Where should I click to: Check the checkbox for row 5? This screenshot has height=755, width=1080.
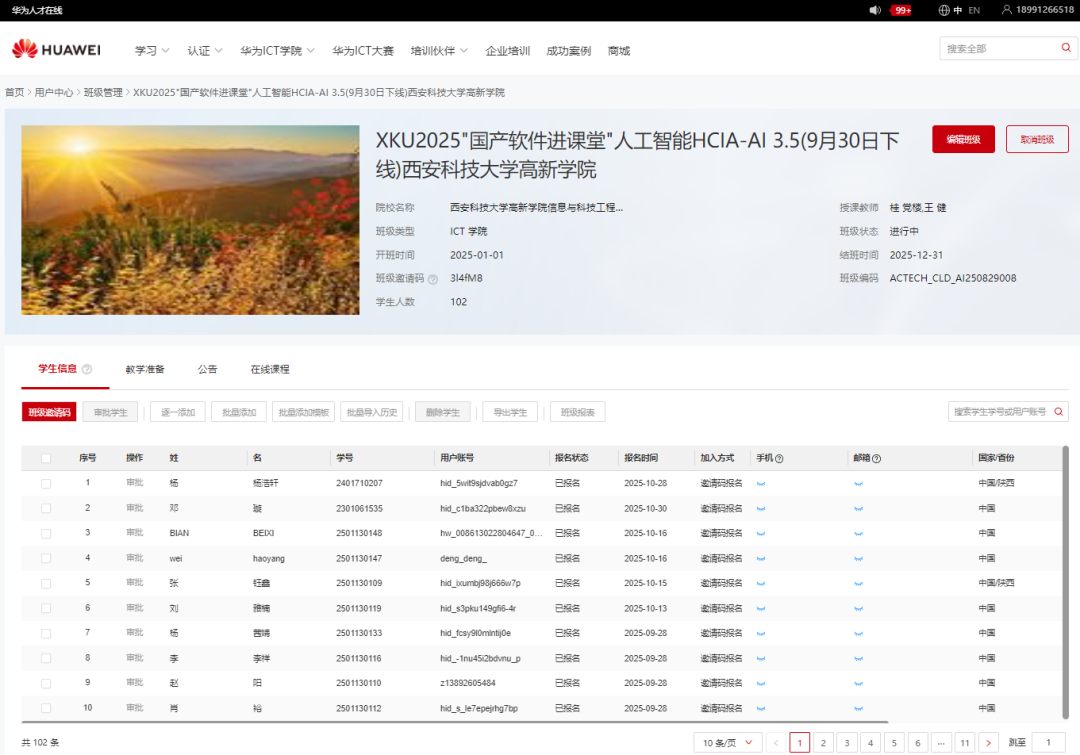(46, 583)
